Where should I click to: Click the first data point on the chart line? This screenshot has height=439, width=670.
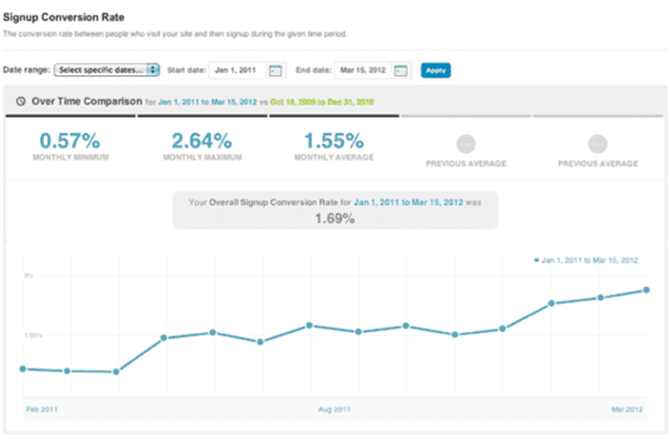23,368
